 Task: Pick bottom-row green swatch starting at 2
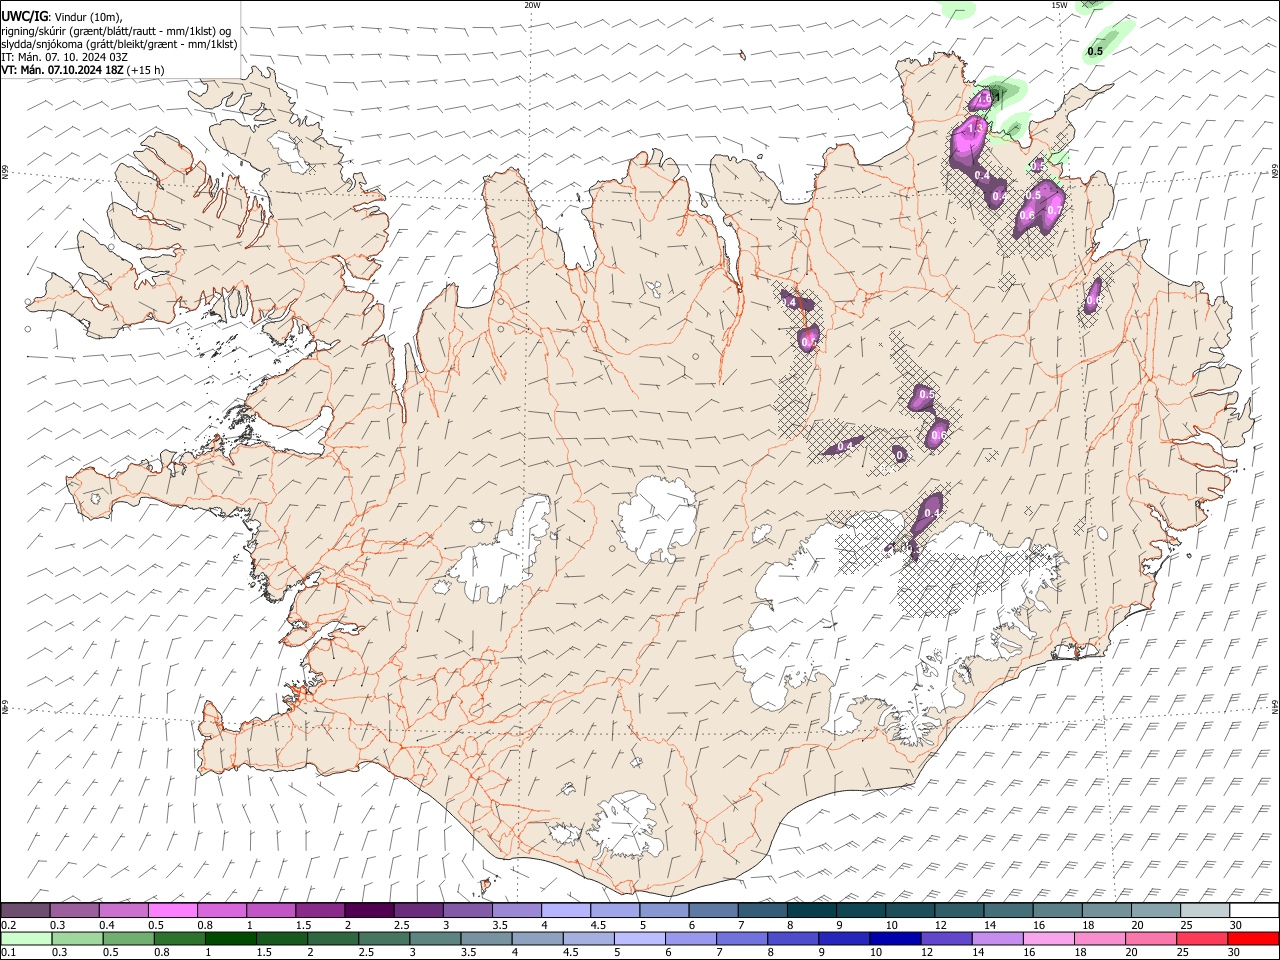[332, 938]
